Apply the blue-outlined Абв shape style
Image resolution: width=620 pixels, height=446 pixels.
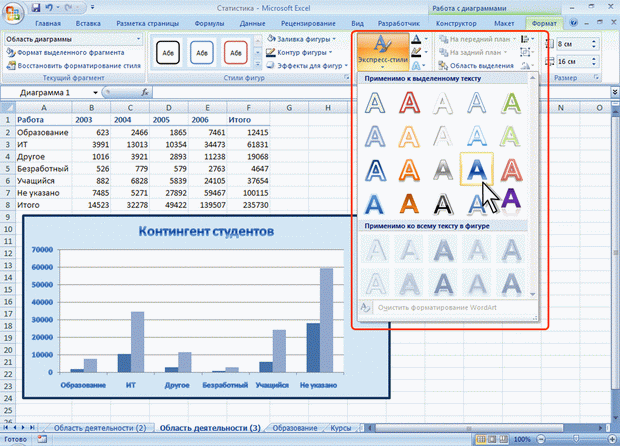coord(202,53)
